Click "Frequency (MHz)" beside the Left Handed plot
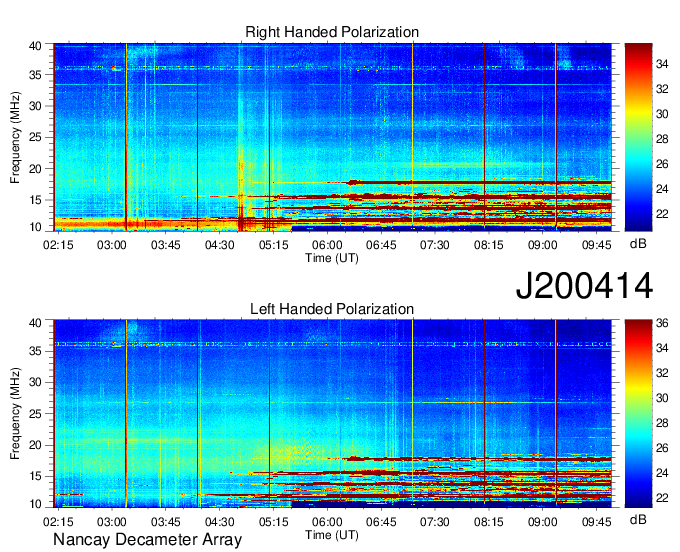This screenshot has height=552, width=680. tap(15, 414)
